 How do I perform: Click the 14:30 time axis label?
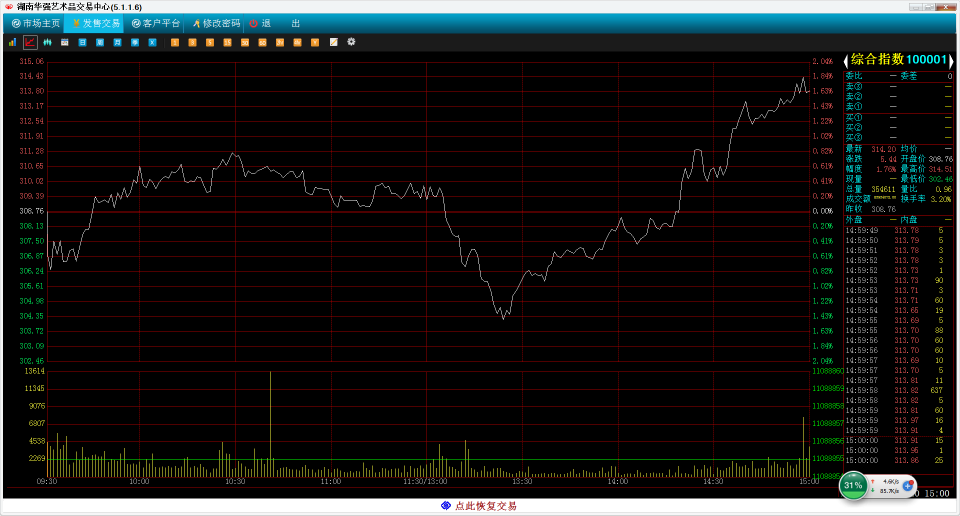(x=713, y=482)
